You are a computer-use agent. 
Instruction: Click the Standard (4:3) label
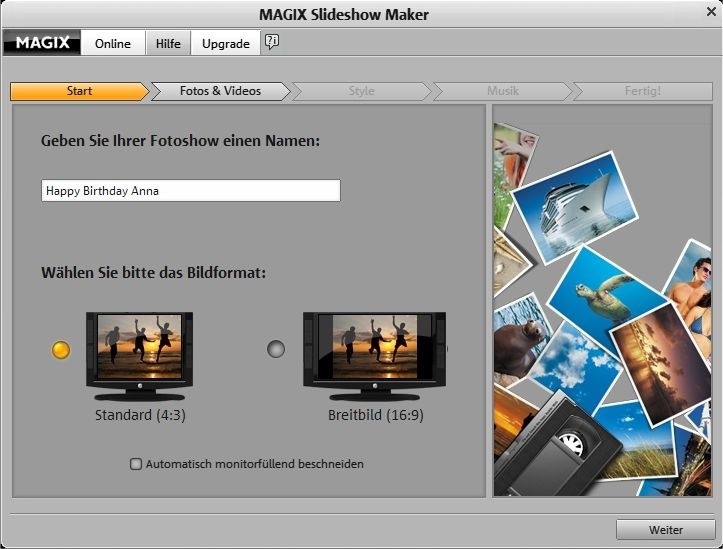point(140,415)
